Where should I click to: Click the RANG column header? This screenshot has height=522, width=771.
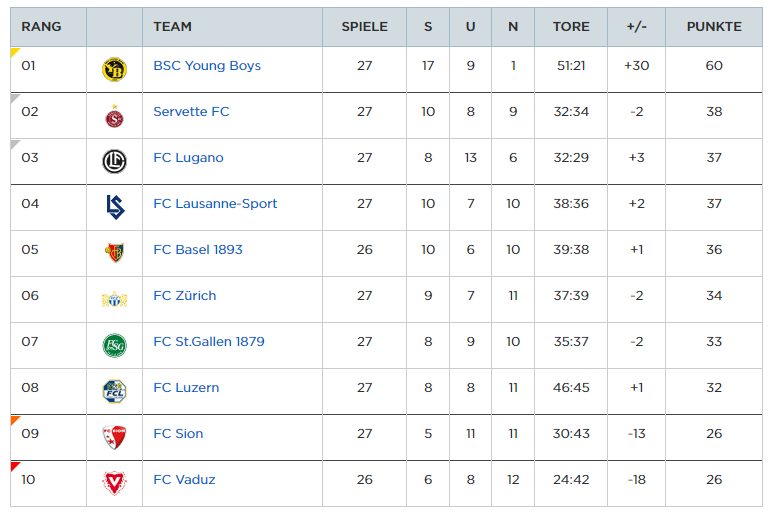(41, 27)
